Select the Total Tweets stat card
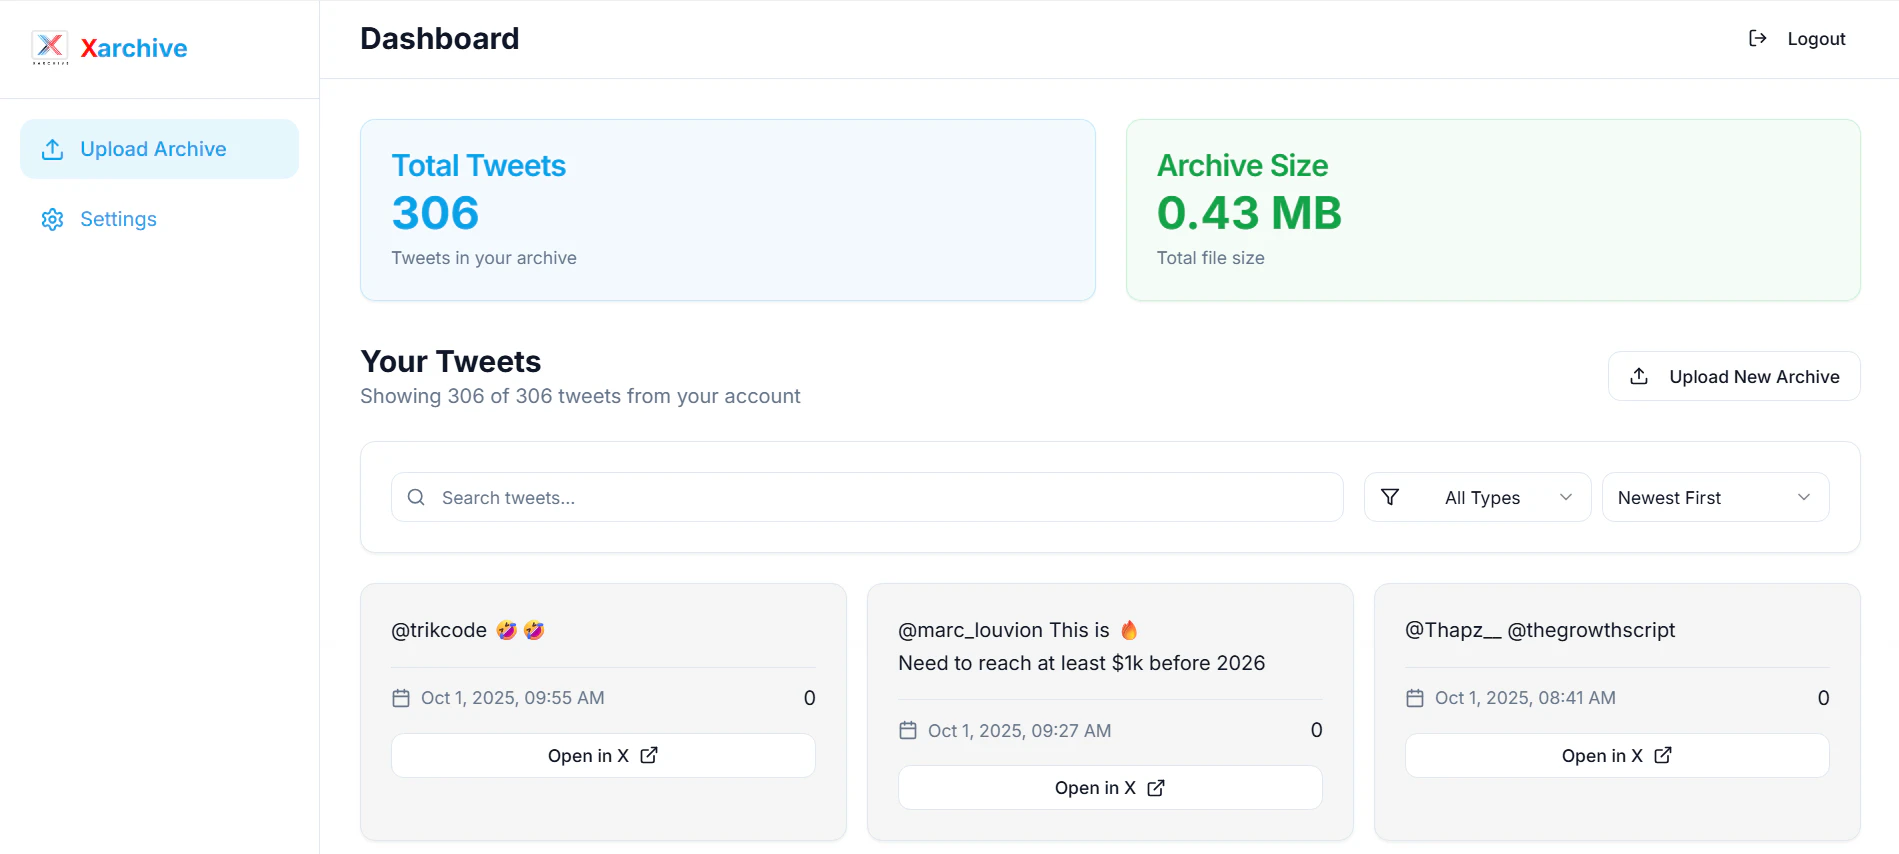The image size is (1899, 854). (x=727, y=210)
